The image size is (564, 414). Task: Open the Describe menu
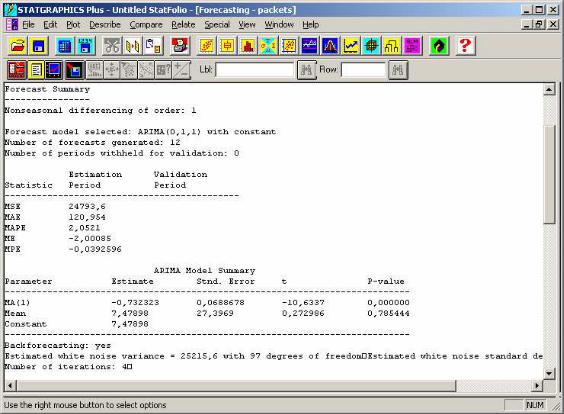coord(105,24)
